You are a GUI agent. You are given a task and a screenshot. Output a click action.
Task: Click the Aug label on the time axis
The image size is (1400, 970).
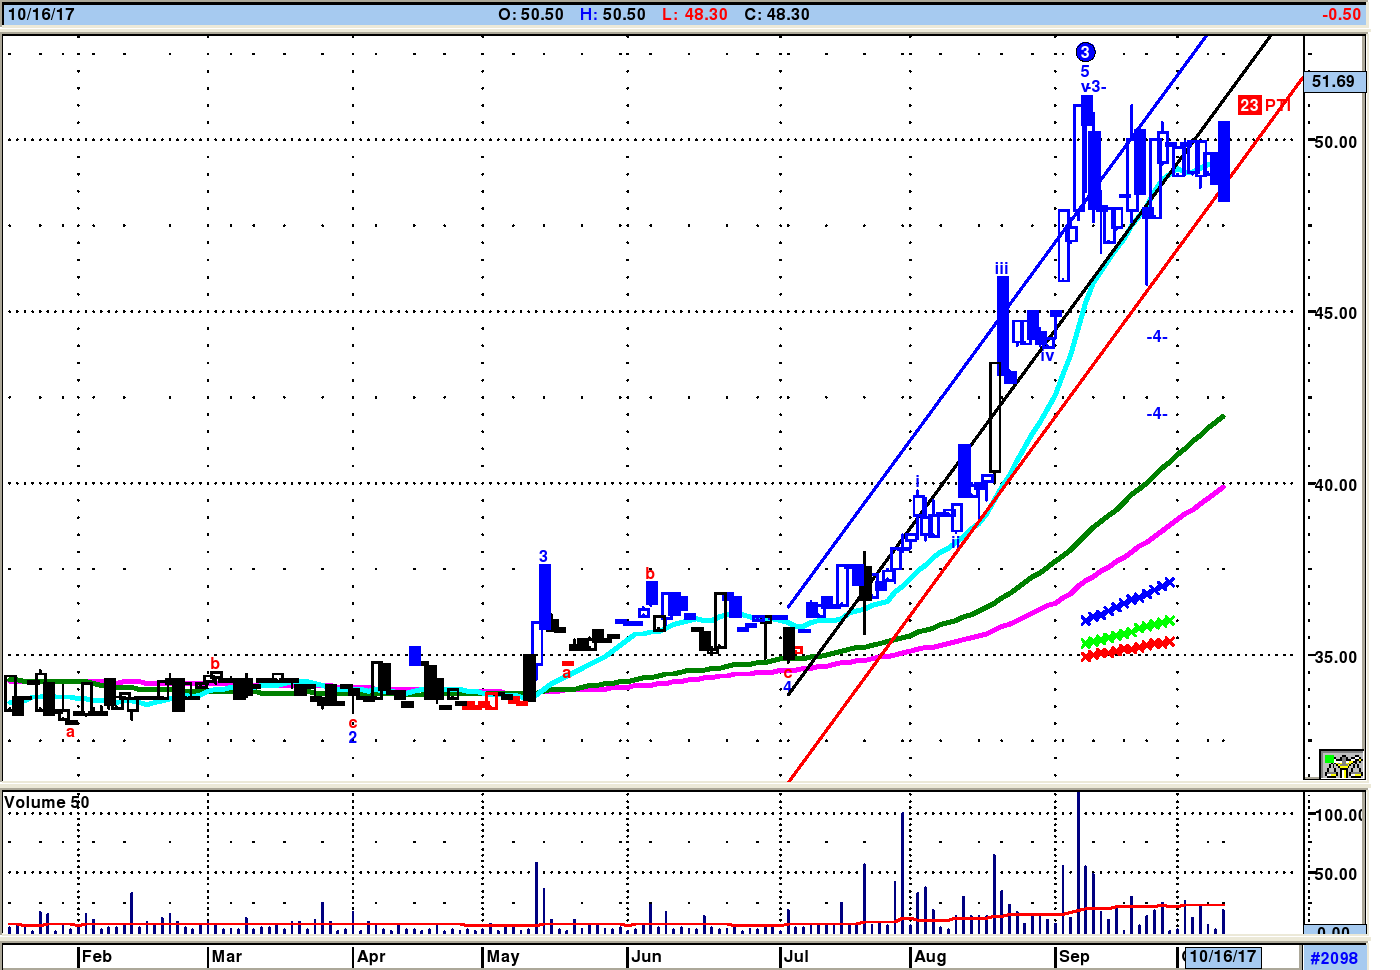coord(930,957)
